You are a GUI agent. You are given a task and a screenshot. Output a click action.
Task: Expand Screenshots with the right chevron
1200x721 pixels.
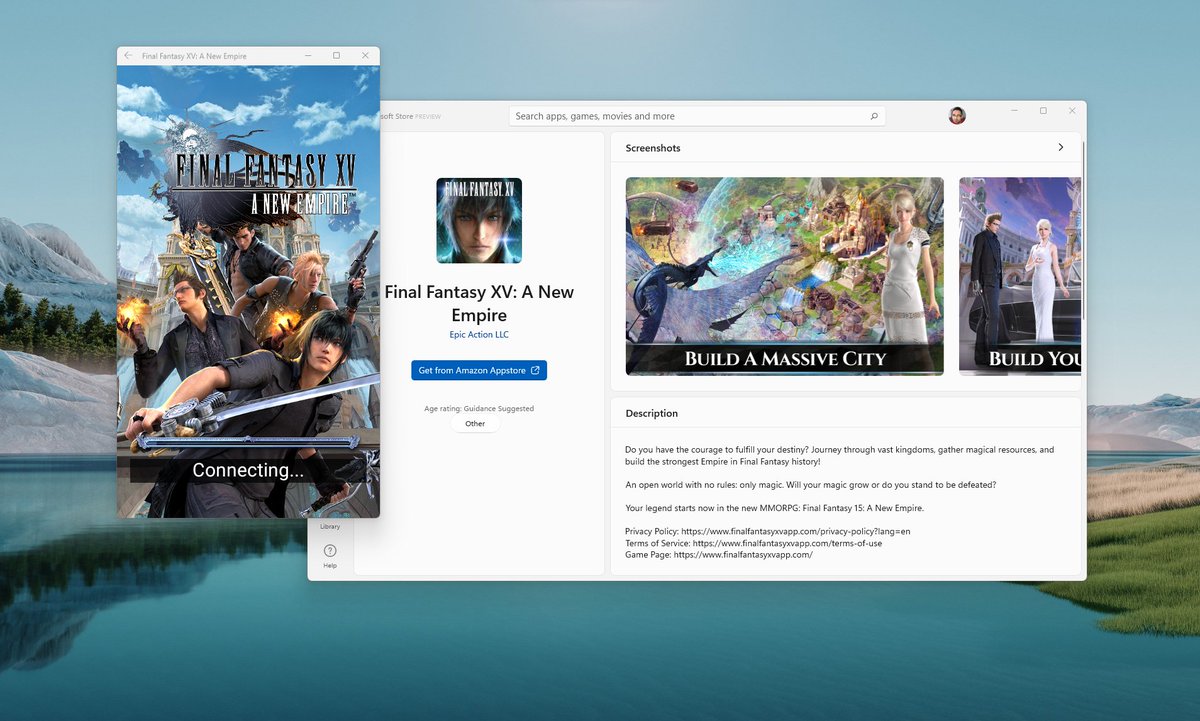pyautogui.click(x=1061, y=147)
